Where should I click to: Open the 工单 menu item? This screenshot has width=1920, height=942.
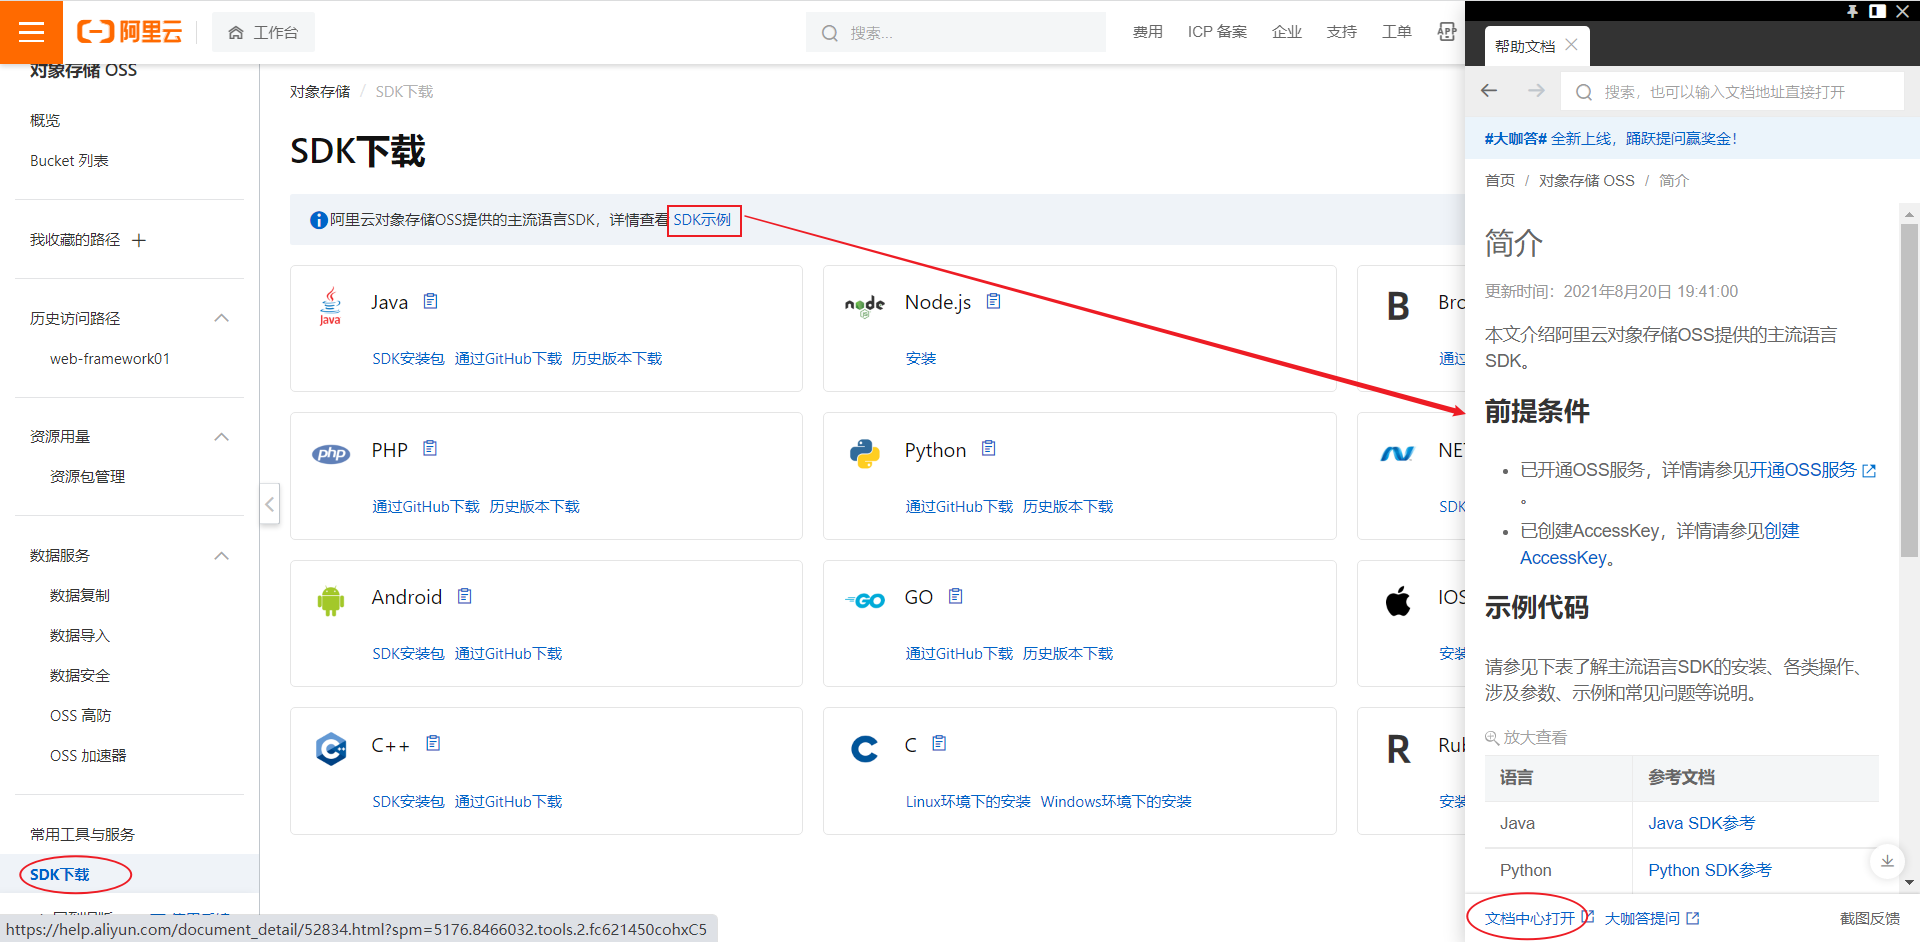pos(1396,31)
